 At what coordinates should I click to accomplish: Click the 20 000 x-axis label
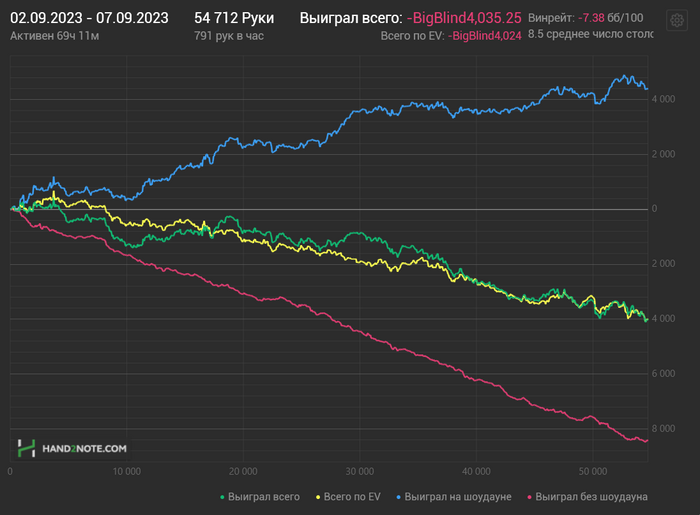243,471
